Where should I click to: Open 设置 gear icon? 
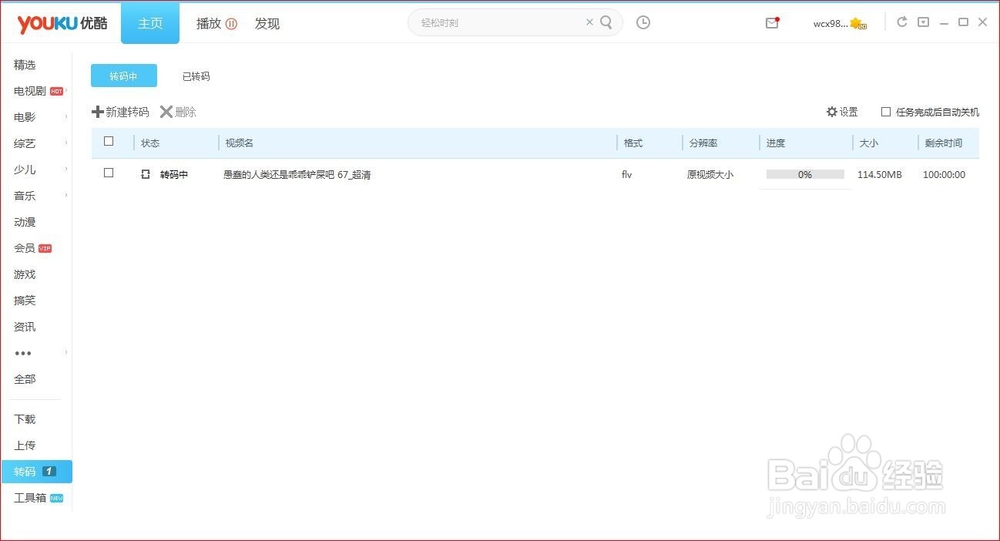click(832, 112)
